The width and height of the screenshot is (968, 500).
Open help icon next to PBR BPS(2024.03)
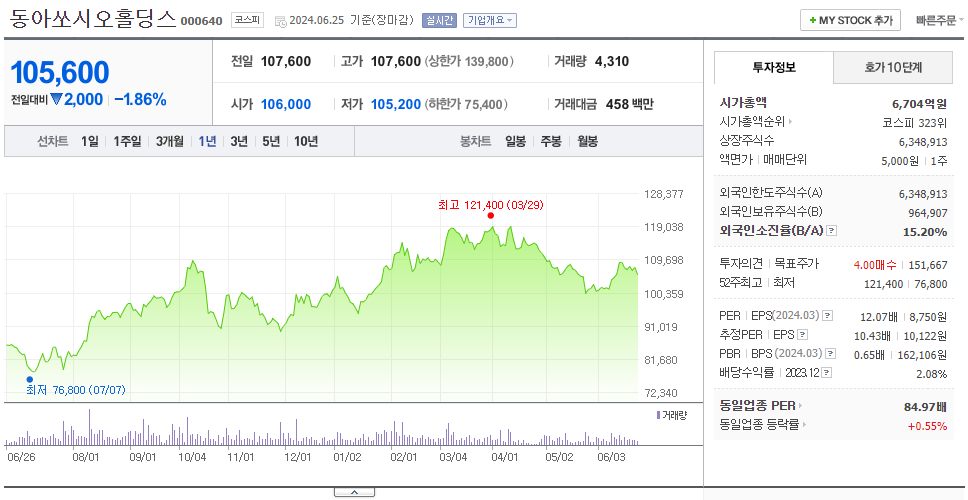pos(832,354)
